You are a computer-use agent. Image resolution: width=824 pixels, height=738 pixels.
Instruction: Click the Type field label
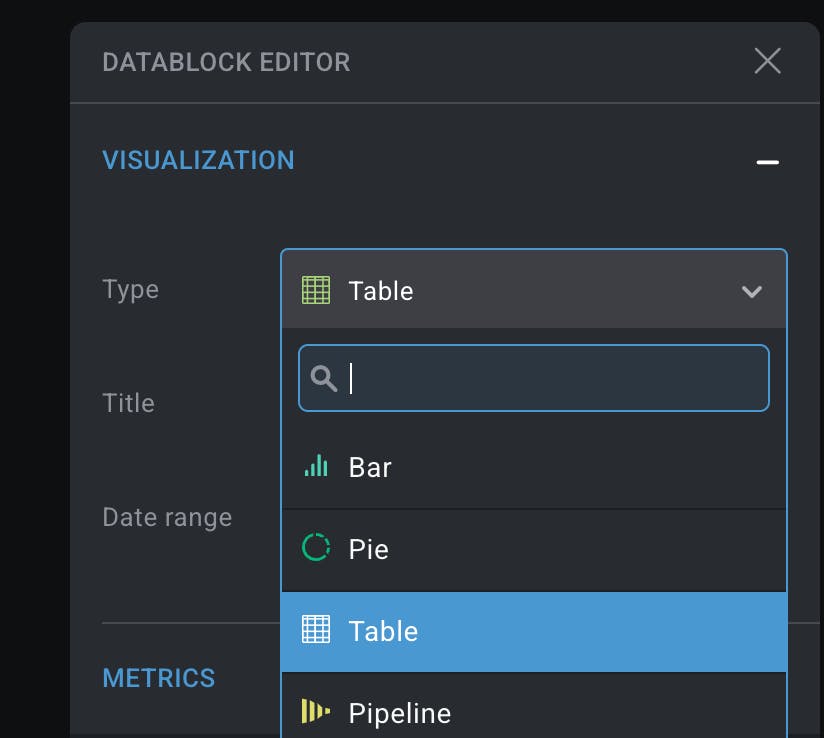pos(130,290)
